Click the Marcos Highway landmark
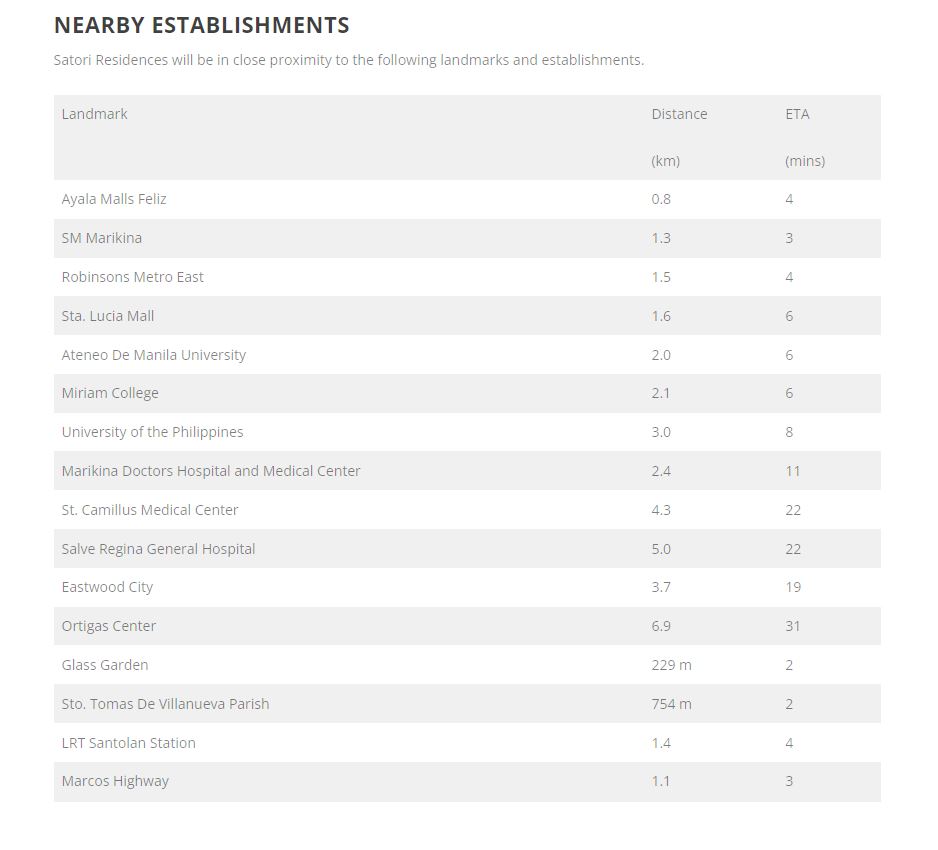The image size is (938, 850). click(115, 781)
